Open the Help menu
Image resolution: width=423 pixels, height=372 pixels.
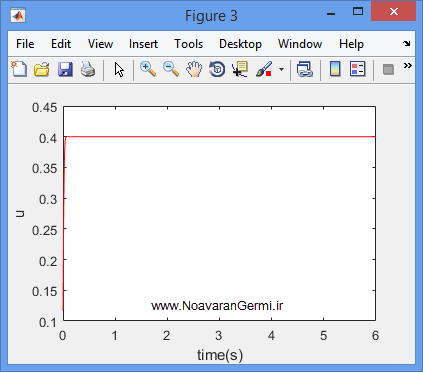[351, 44]
